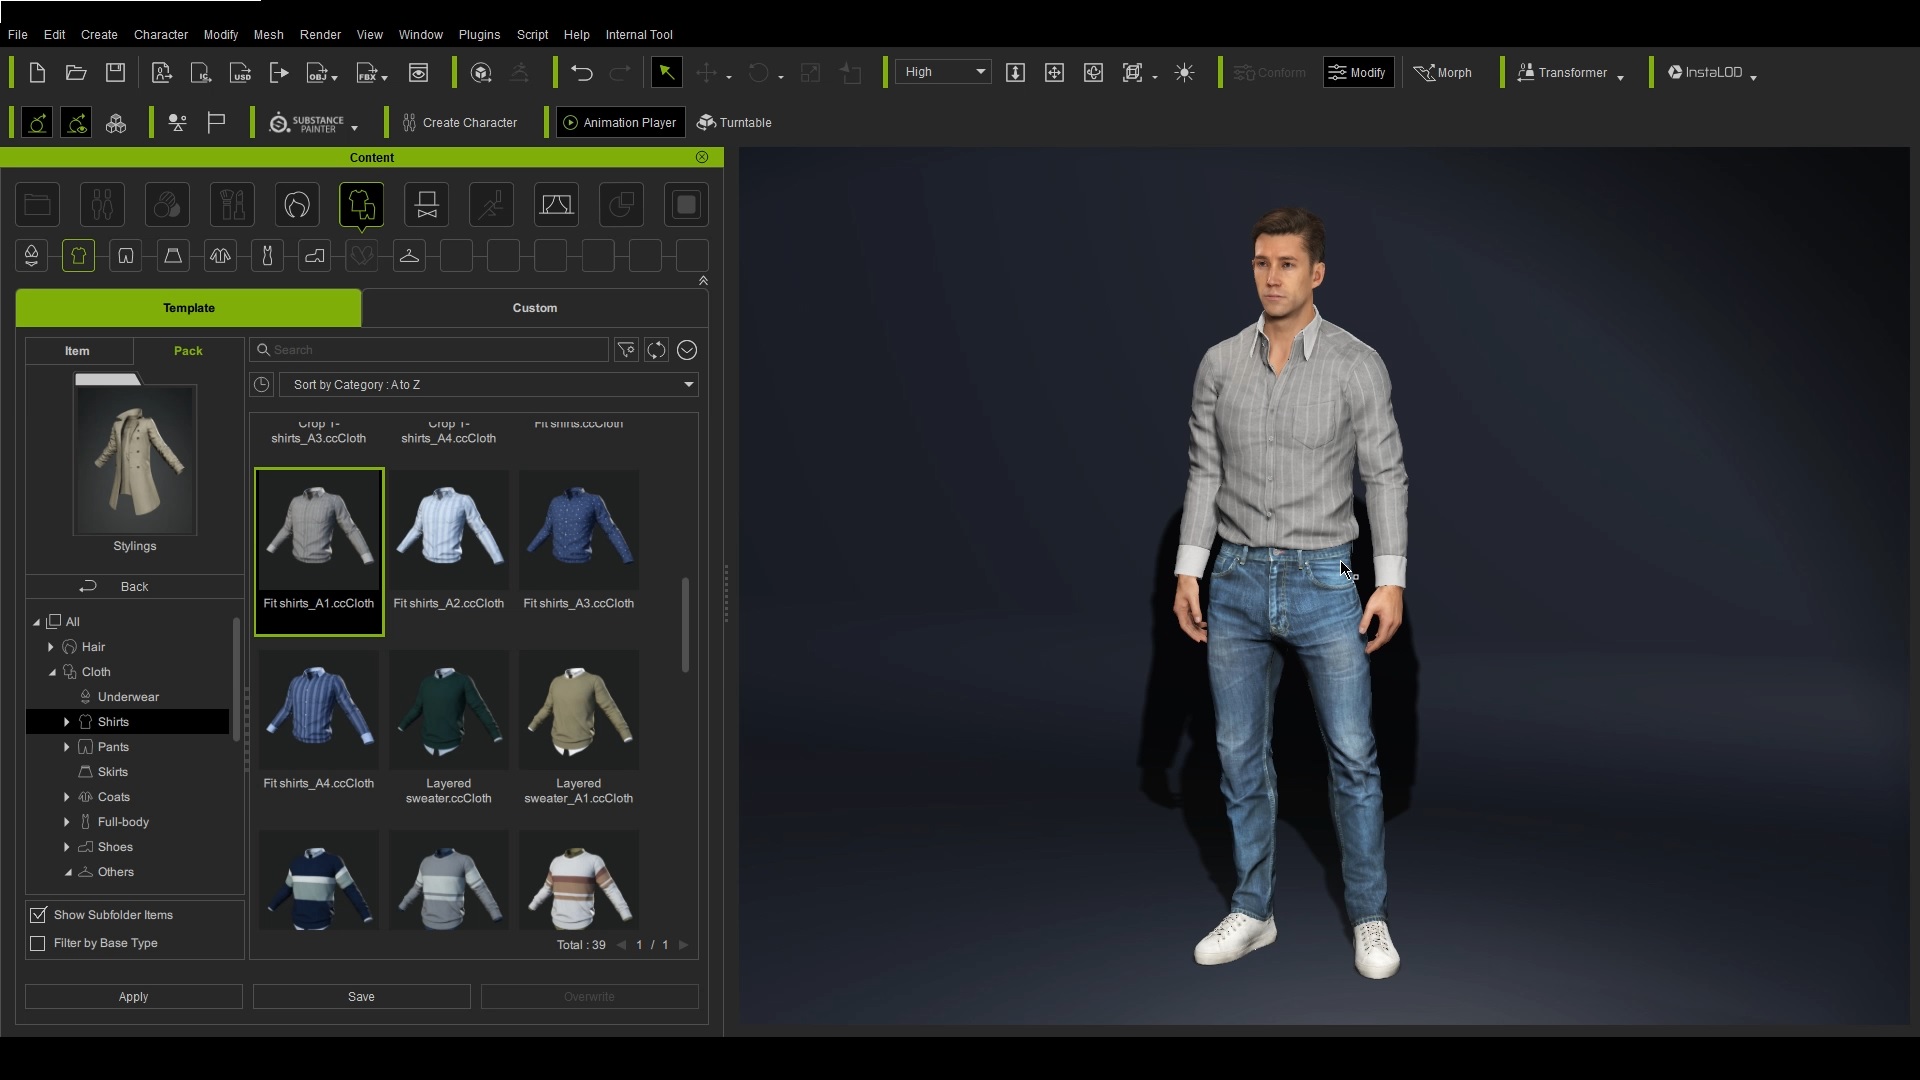This screenshot has height=1080, width=1920.
Task: Expand the Pants tree node
Action: (x=67, y=747)
